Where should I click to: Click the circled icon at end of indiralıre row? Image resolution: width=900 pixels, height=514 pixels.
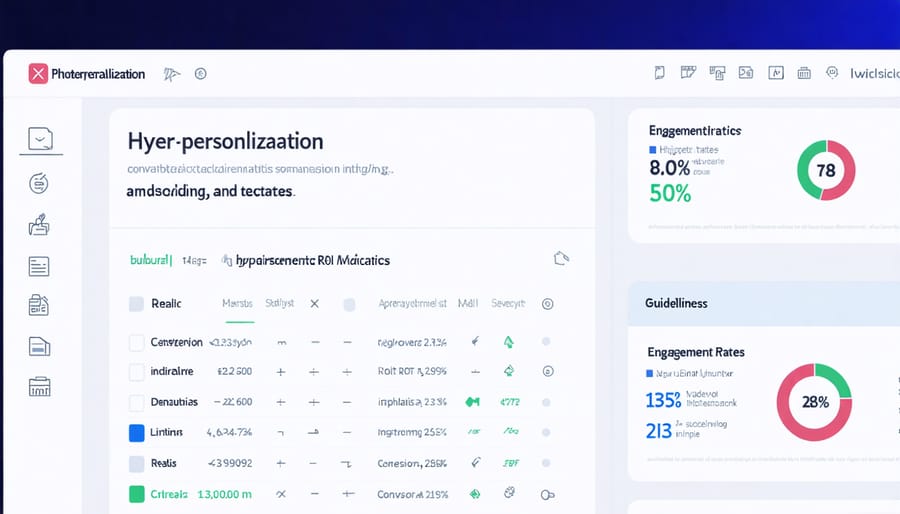point(548,371)
